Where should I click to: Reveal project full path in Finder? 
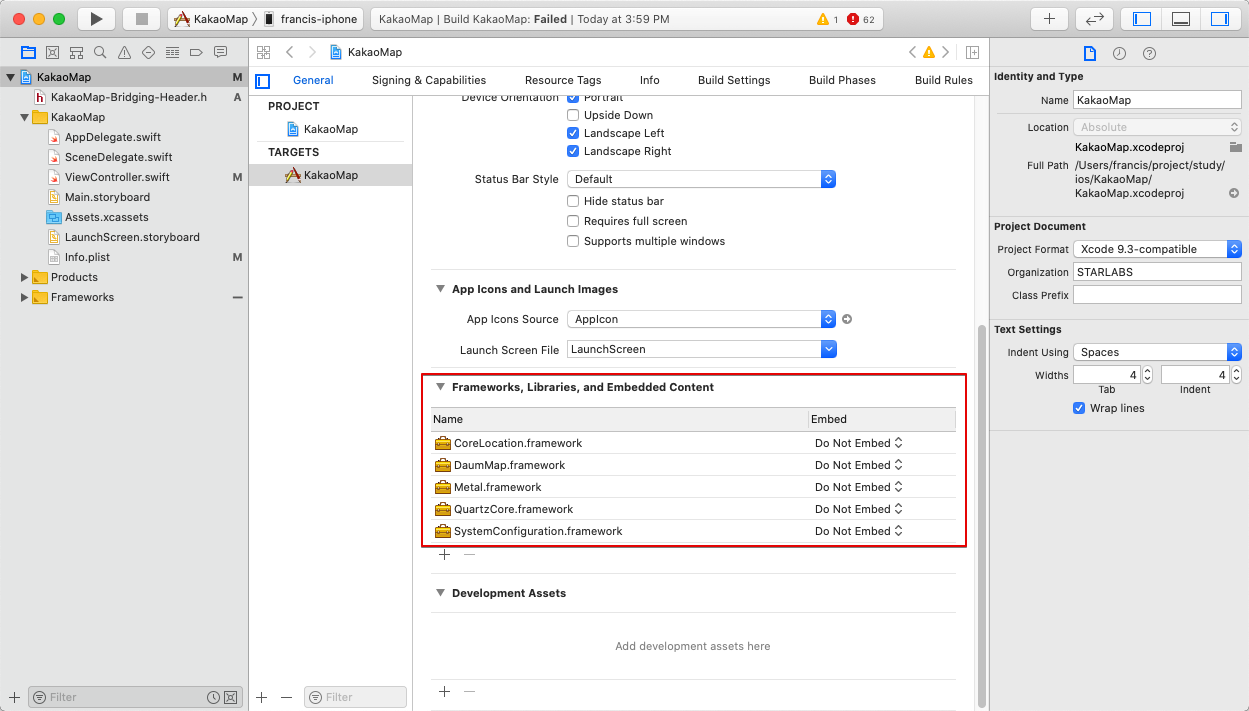pos(1234,193)
